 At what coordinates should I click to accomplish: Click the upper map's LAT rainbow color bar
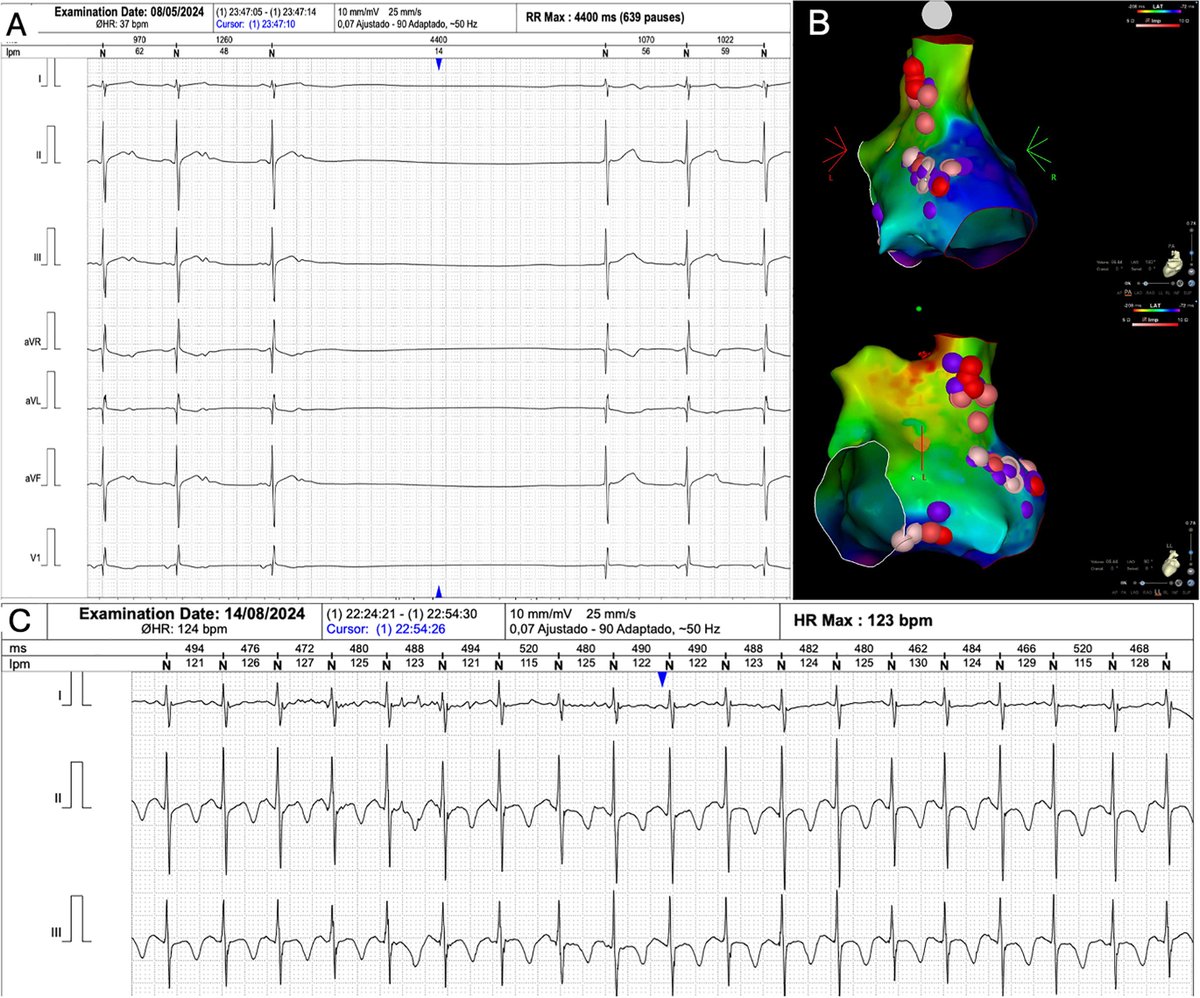1159,11
